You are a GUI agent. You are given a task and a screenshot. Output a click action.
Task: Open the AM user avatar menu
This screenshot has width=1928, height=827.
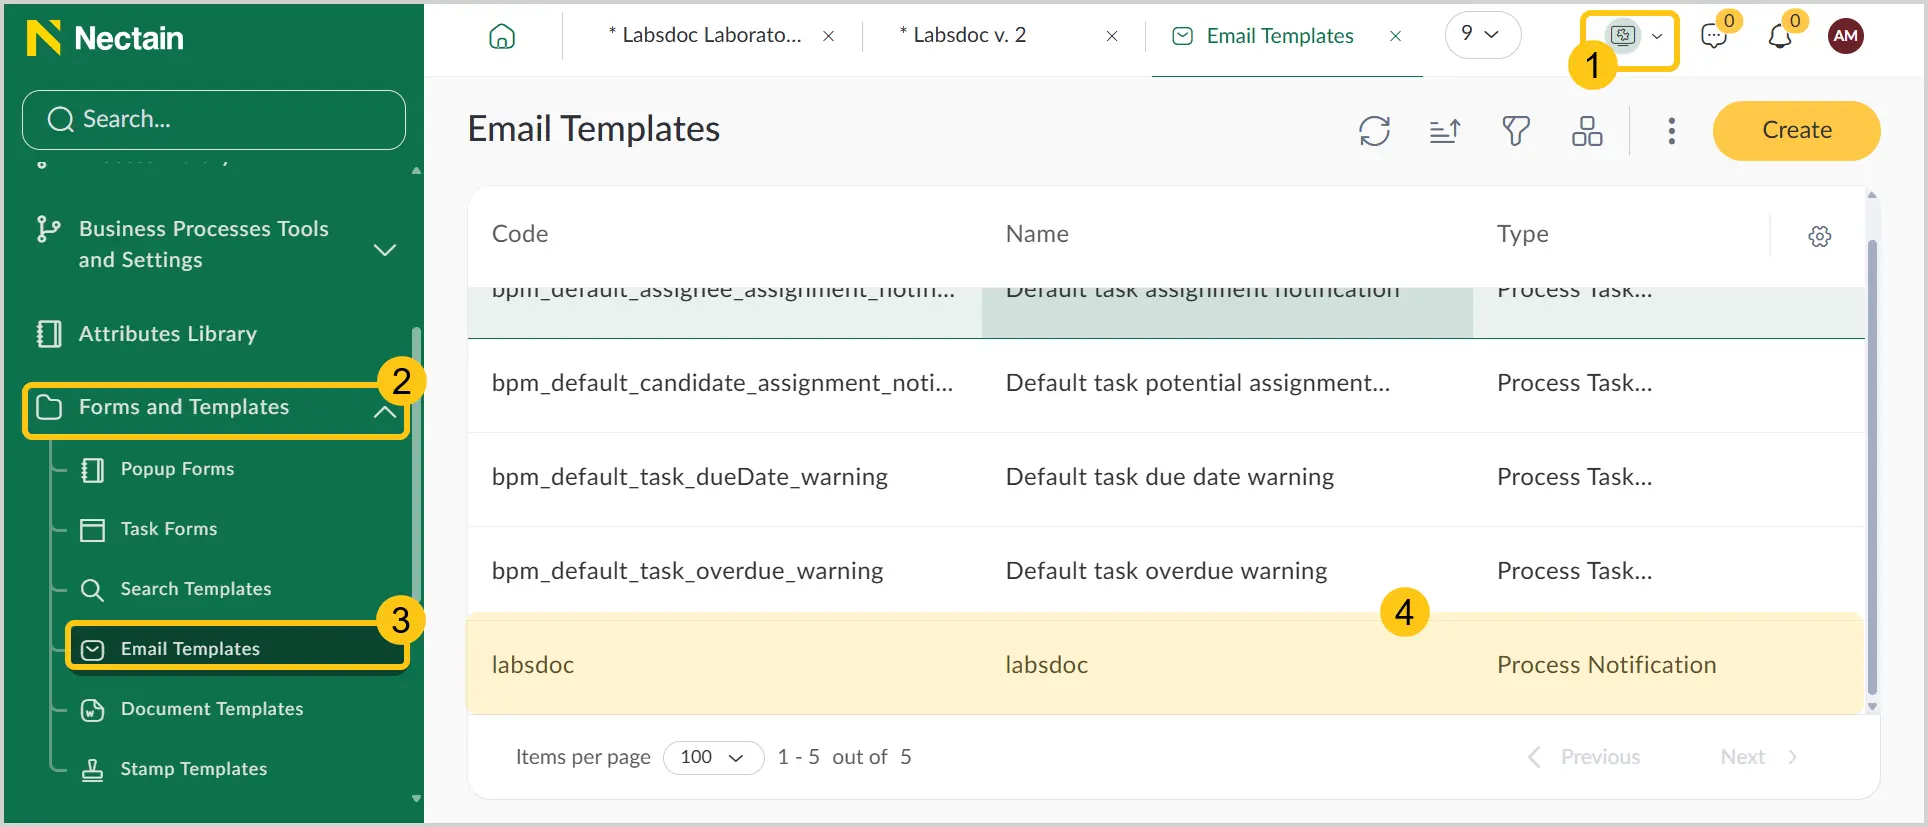click(1846, 36)
